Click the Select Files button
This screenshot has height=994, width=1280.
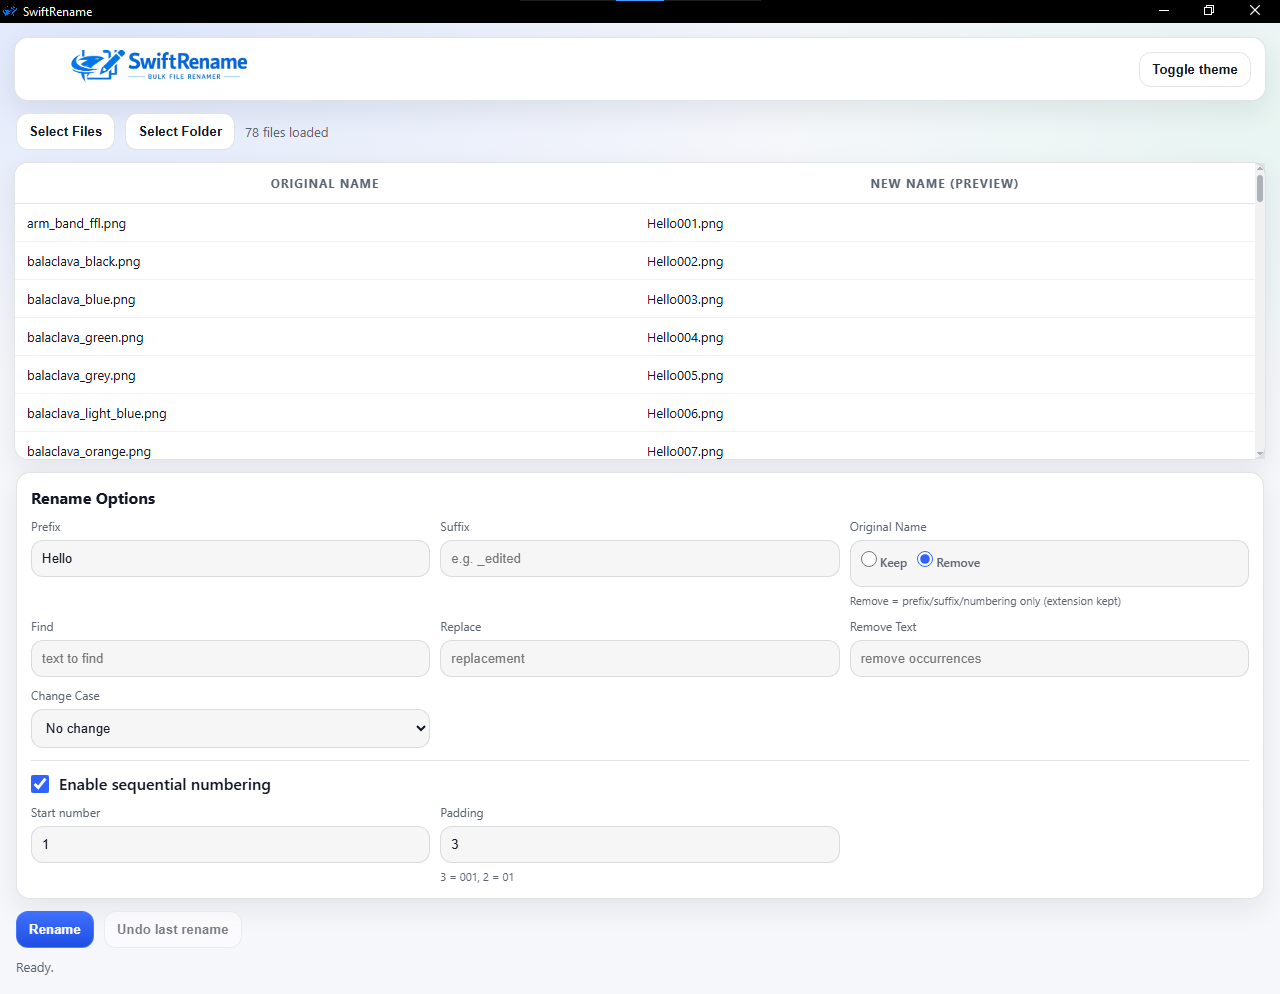[x=66, y=131]
